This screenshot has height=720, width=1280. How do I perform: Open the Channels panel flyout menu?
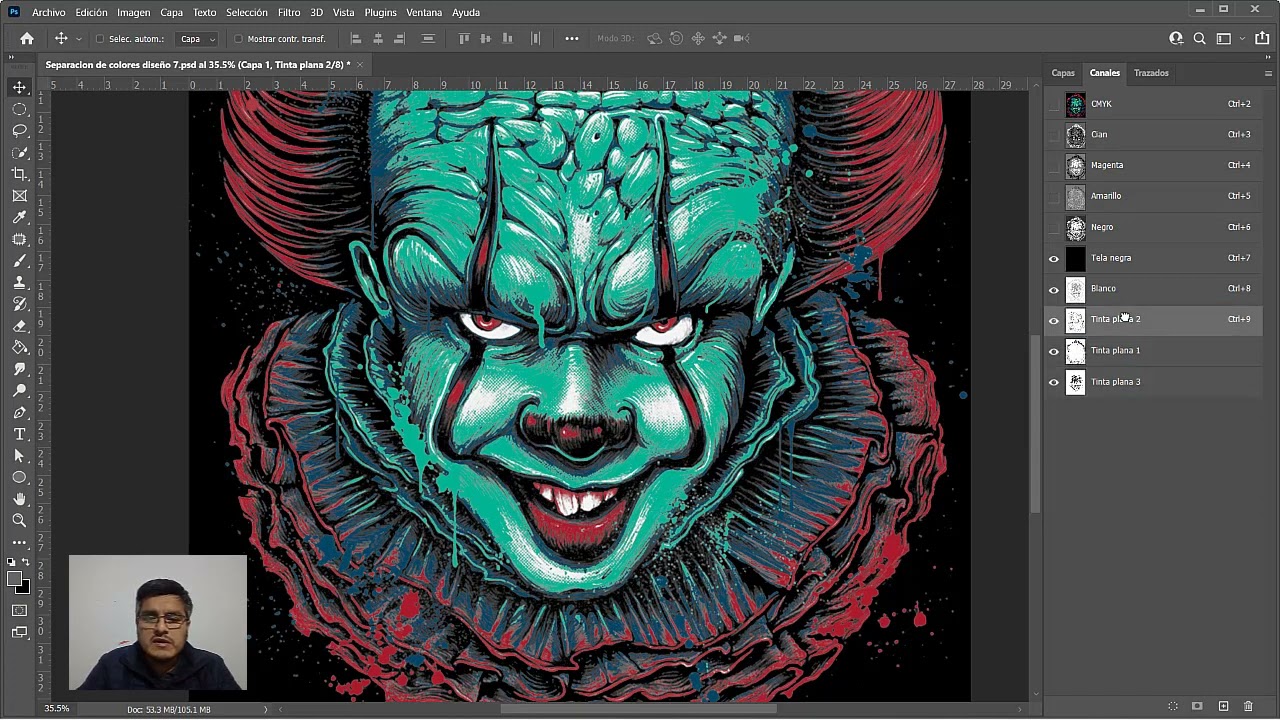(1268, 73)
